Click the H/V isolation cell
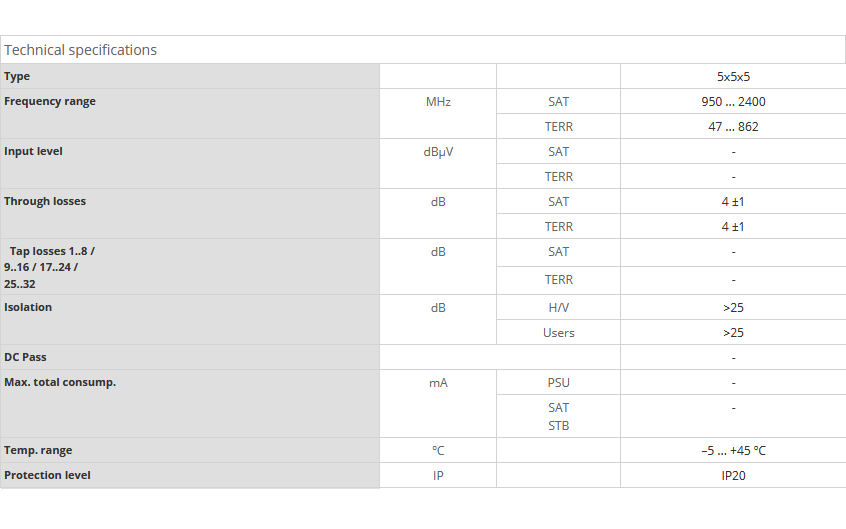Image resolution: width=846 pixels, height=529 pixels. tap(558, 308)
